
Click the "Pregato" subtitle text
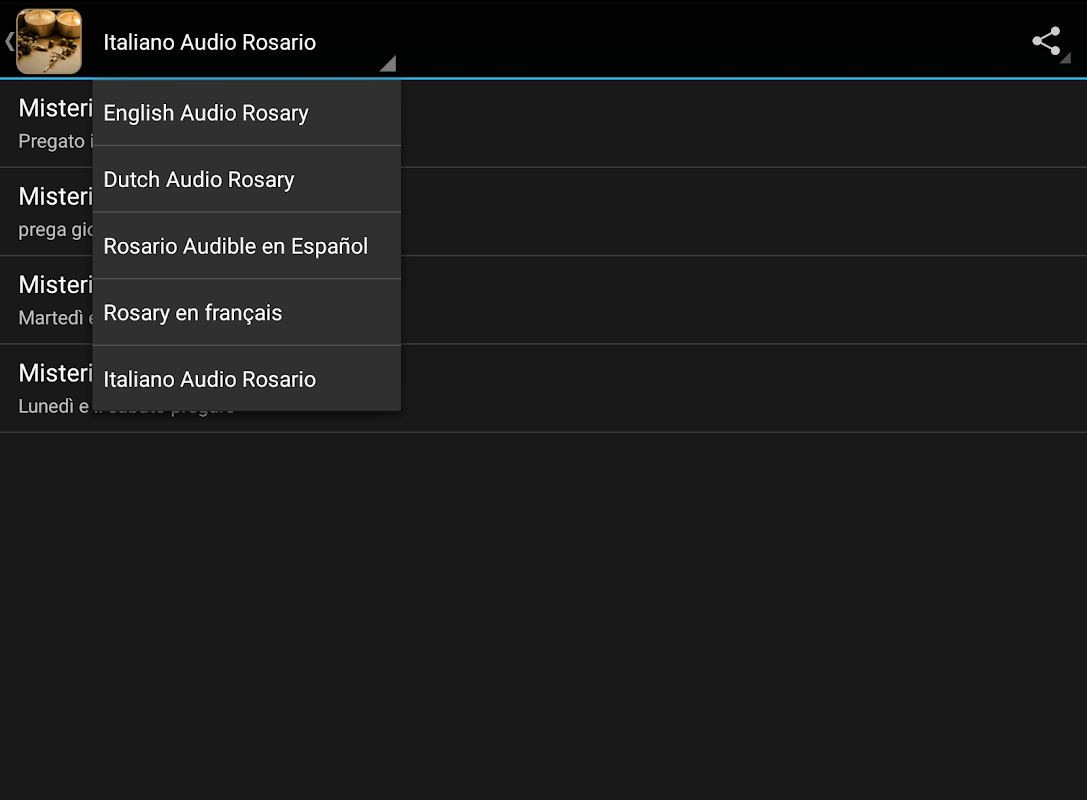pyautogui.click(x=52, y=141)
